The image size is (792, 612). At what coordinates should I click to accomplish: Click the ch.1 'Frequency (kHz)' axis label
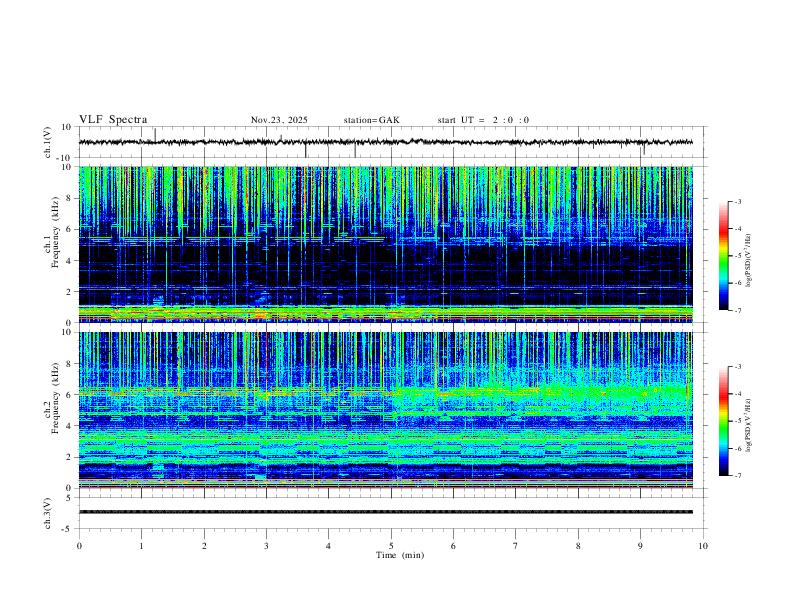click(x=55, y=233)
